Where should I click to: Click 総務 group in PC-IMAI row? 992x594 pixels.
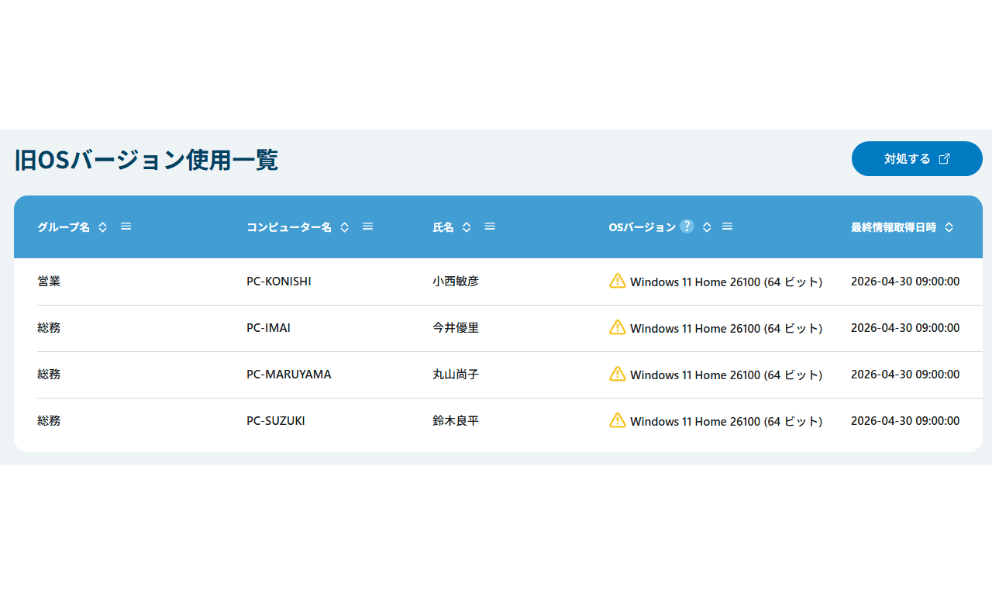pyautogui.click(x=49, y=328)
